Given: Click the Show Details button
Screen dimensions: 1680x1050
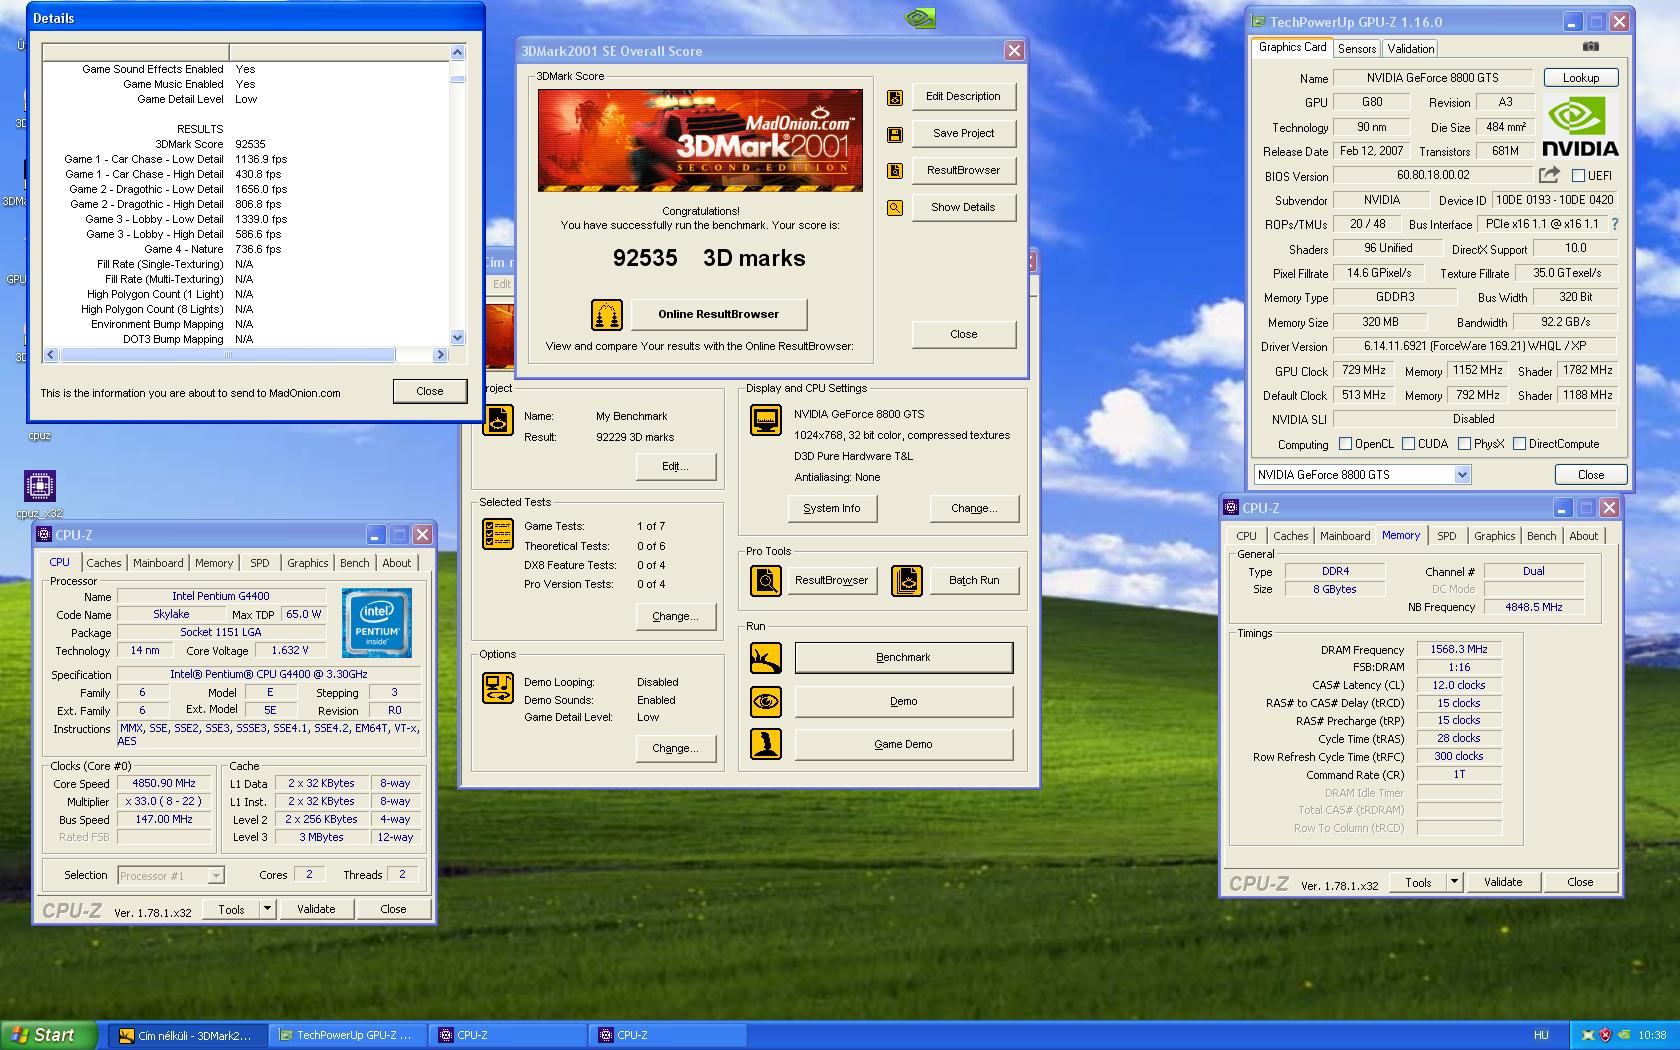Looking at the screenshot, I should tap(963, 207).
